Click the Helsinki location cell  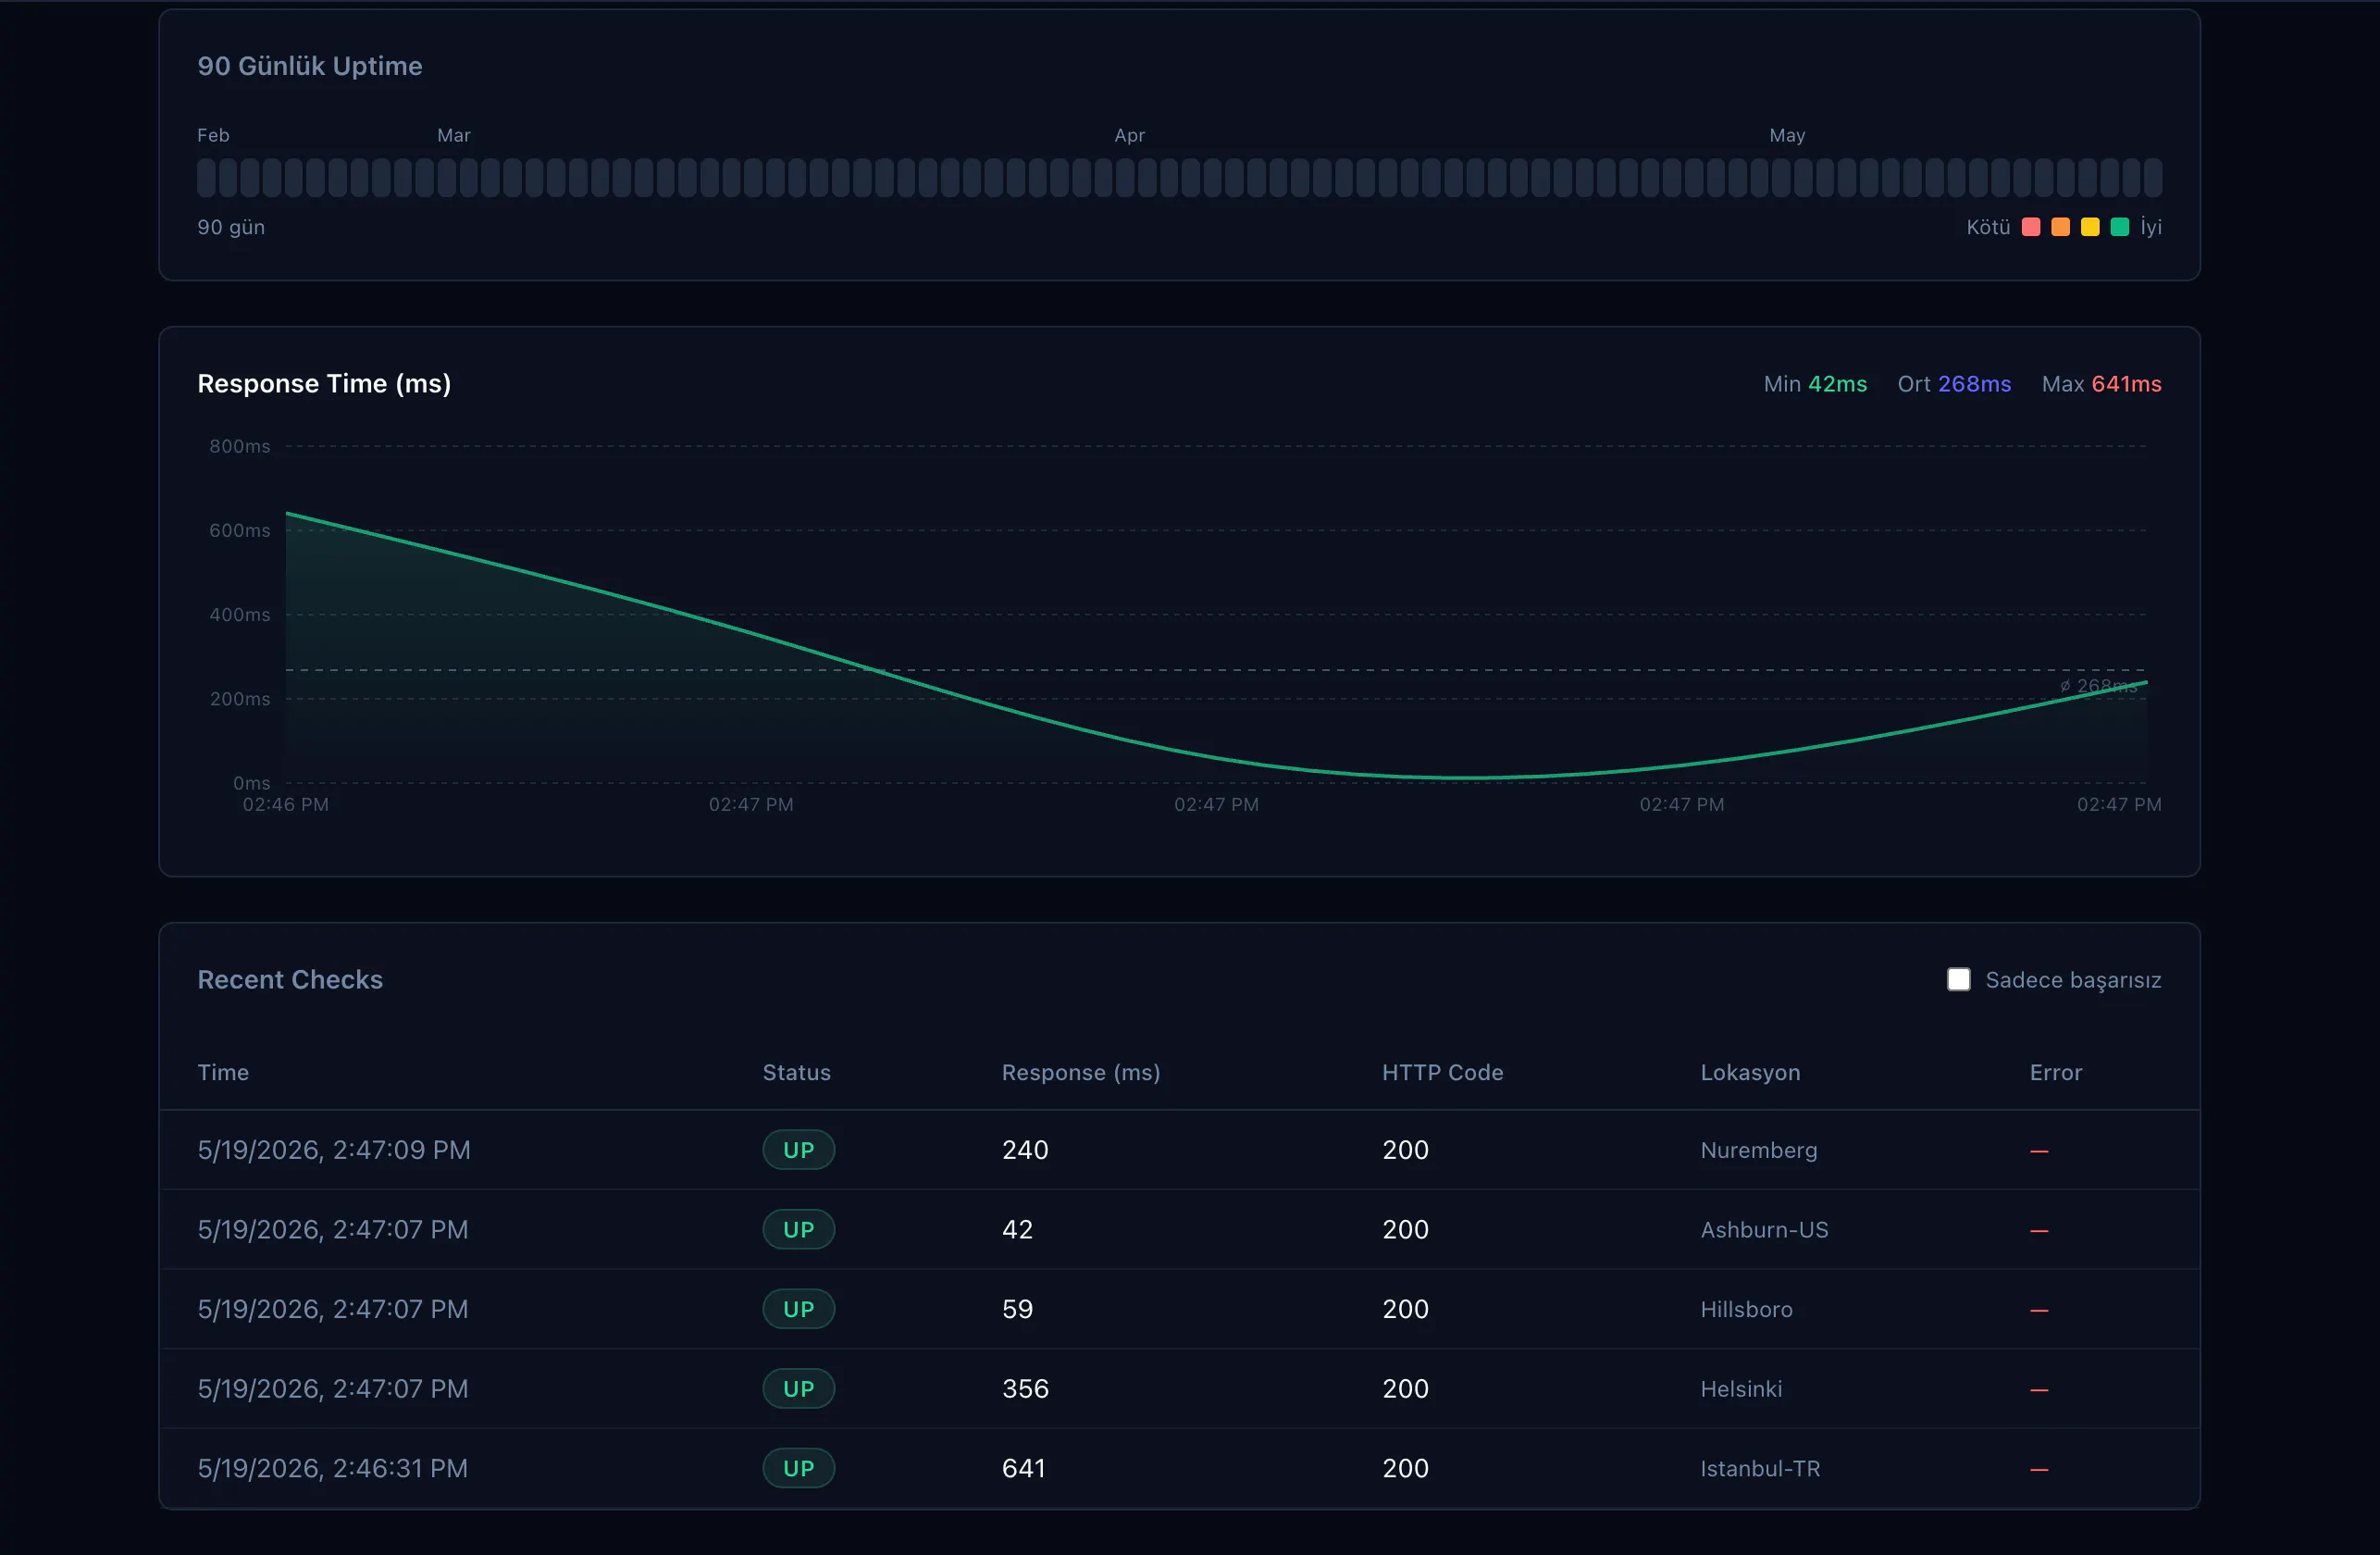click(1741, 1388)
